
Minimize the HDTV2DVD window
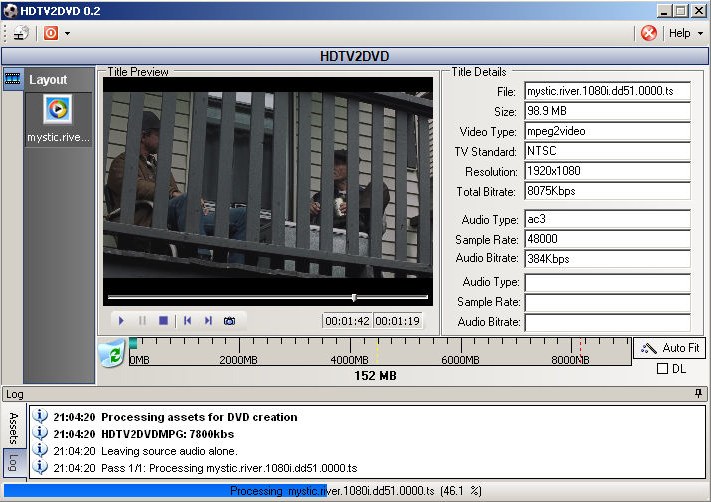(665, 11)
